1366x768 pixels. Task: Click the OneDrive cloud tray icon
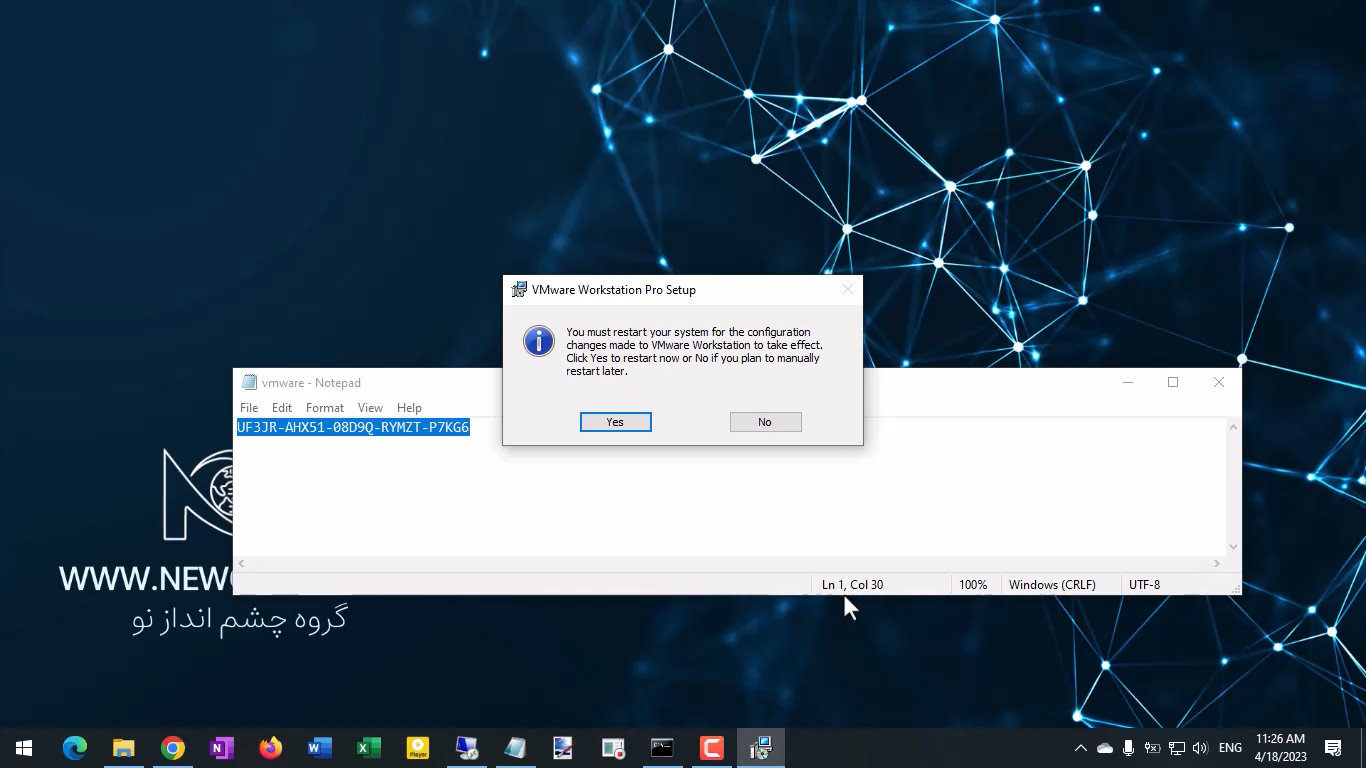pos(1105,748)
